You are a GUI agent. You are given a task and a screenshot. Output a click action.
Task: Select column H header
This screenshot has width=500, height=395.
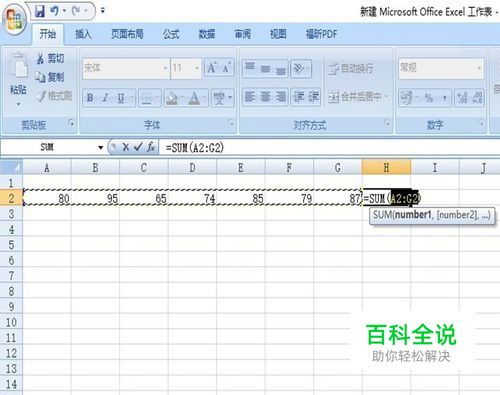coord(386,167)
